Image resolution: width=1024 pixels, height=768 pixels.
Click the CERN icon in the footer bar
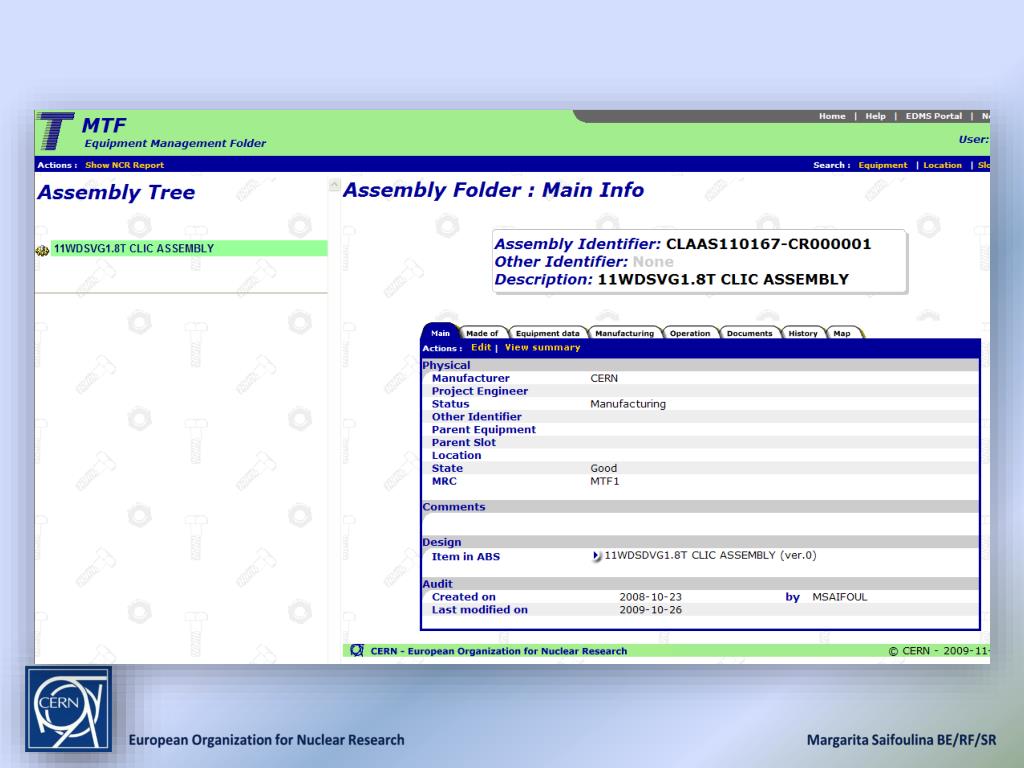click(357, 650)
